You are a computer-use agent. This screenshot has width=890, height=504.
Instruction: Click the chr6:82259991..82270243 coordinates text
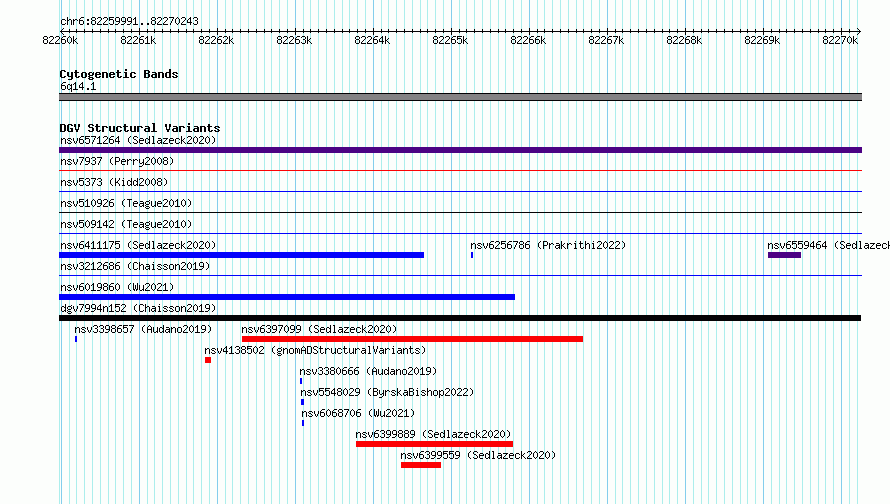(129, 21)
